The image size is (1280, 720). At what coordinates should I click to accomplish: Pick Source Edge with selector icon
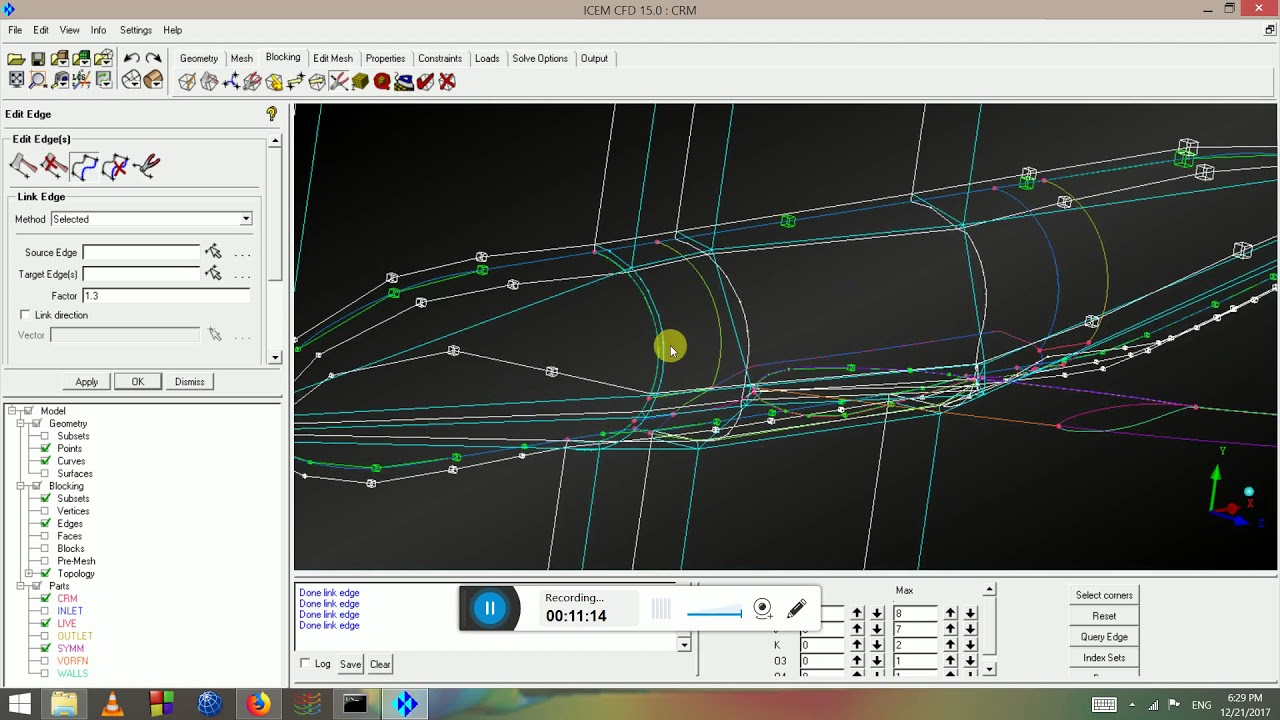pos(213,252)
